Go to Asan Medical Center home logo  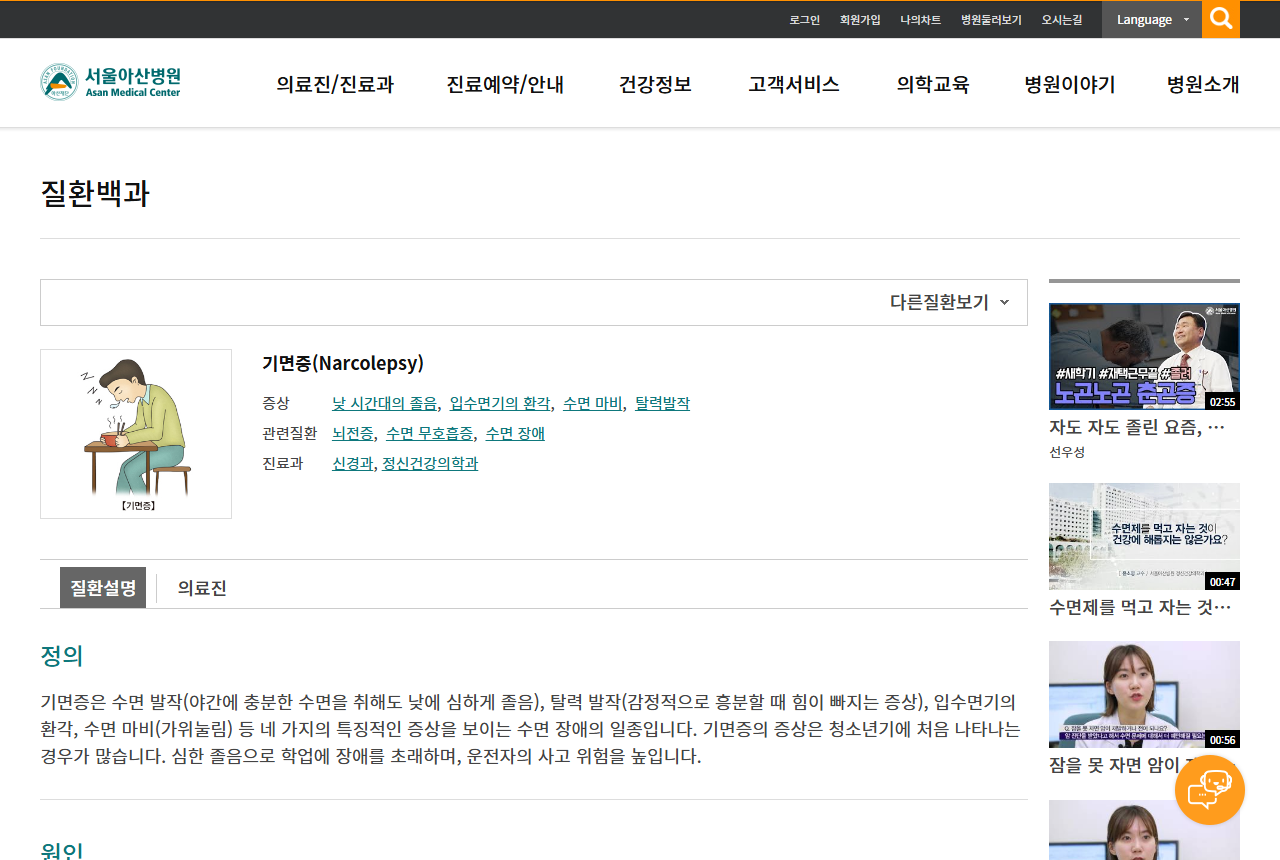tap(111, 82)
